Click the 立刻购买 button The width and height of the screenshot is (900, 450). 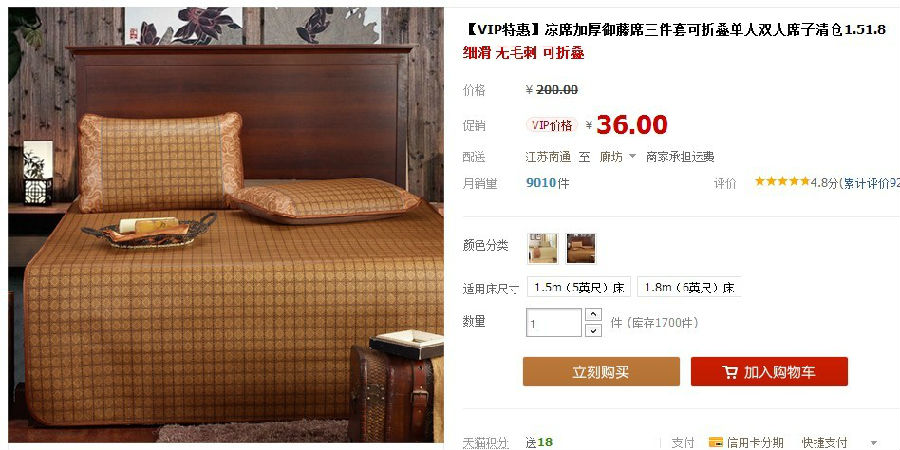coord(602,372)
